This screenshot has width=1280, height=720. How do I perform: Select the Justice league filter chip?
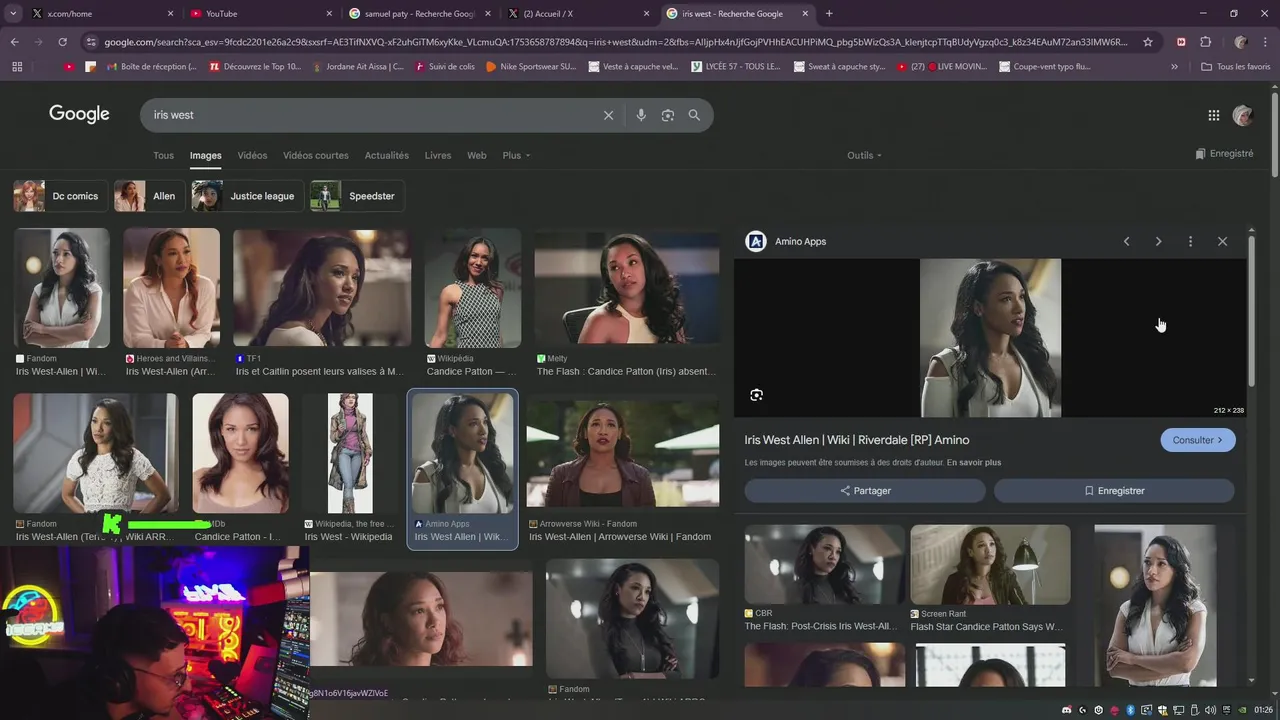(x=247, y=196)
